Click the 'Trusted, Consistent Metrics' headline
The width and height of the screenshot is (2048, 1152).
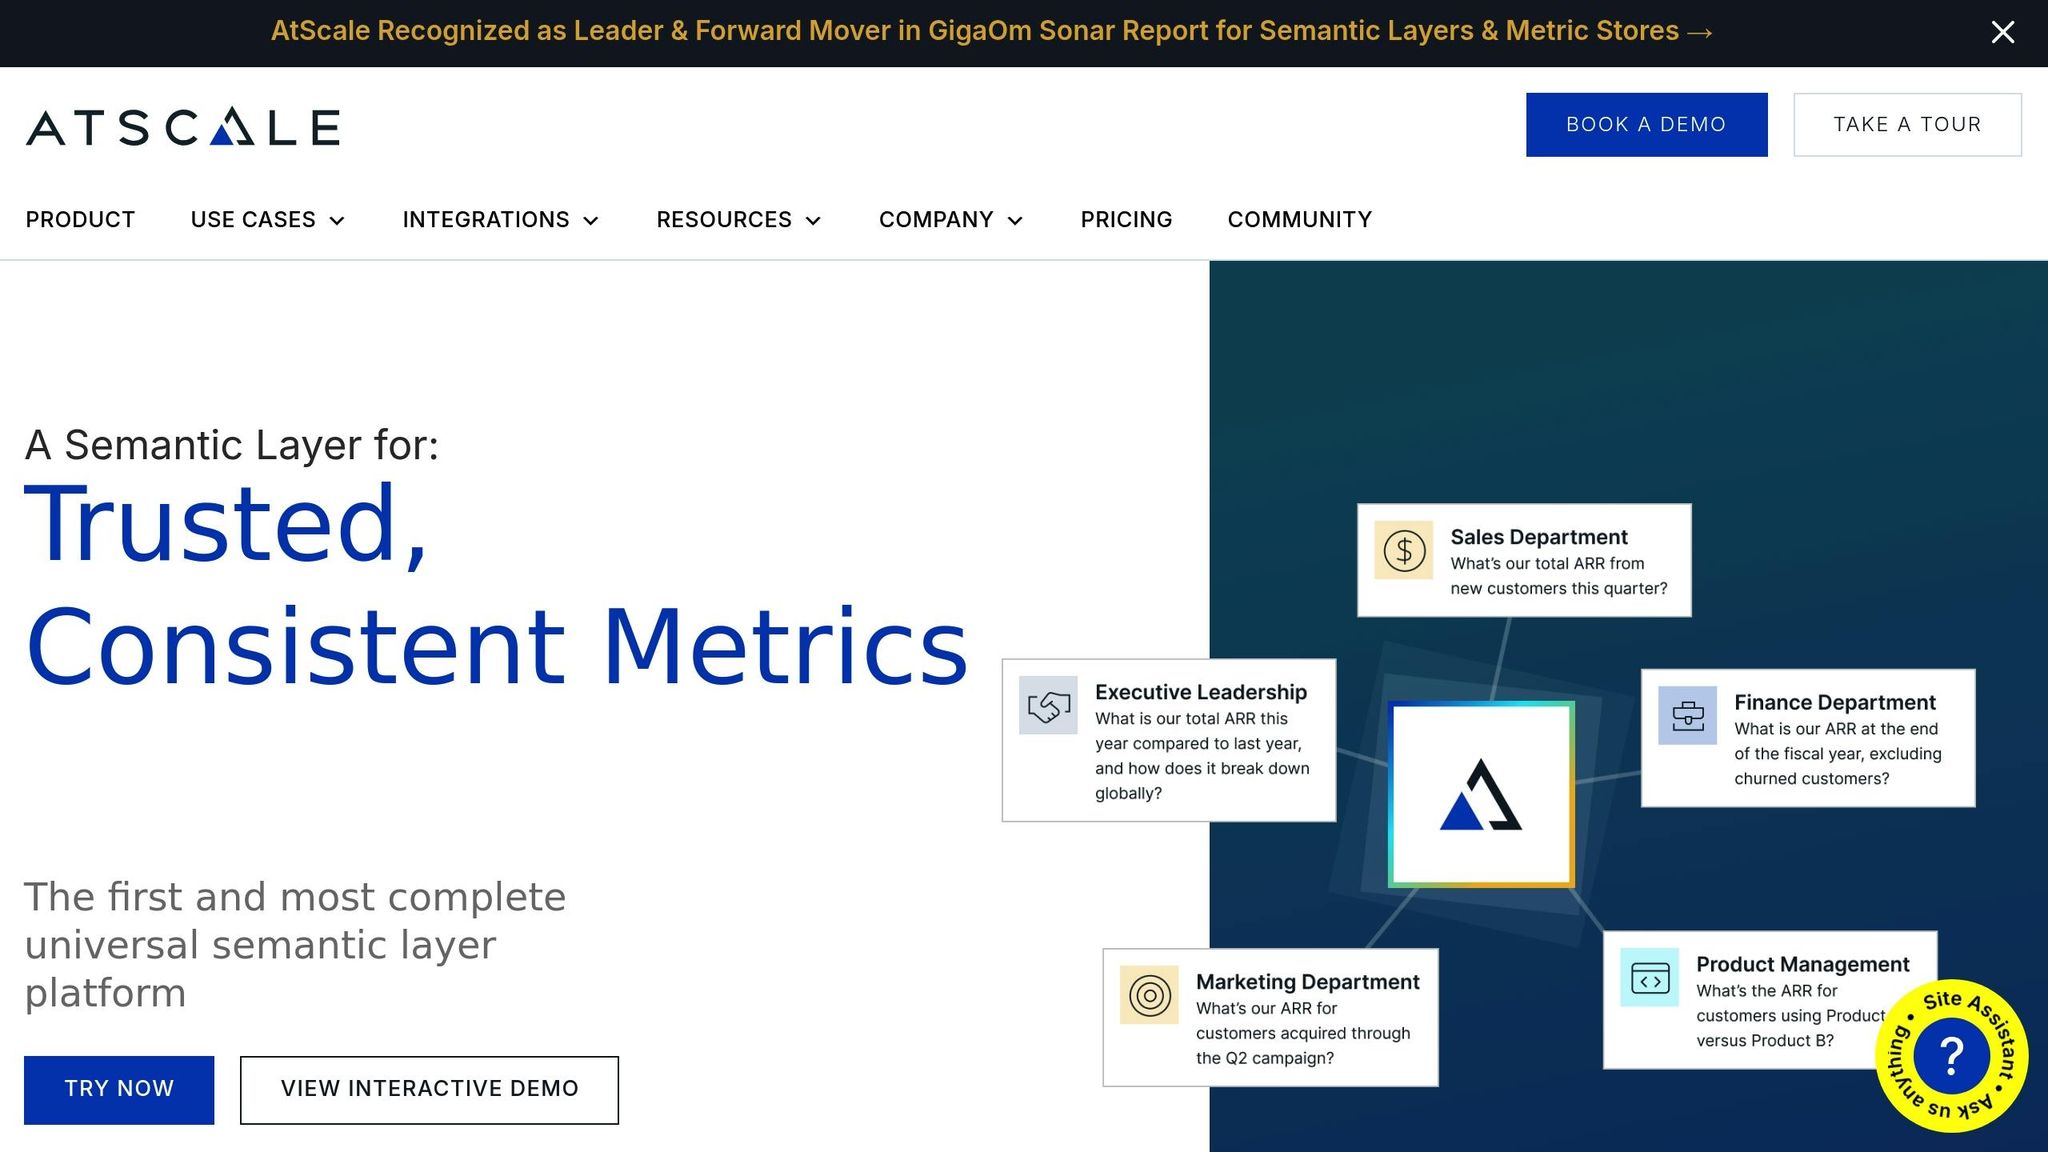point(497,585)
